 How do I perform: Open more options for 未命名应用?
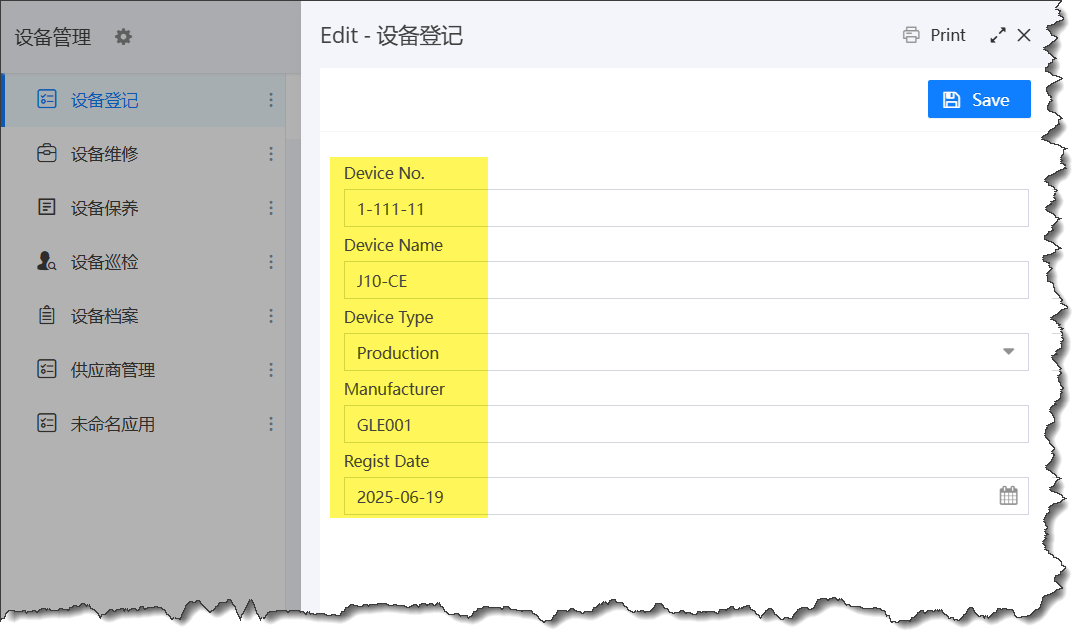(x=271, y=424)
